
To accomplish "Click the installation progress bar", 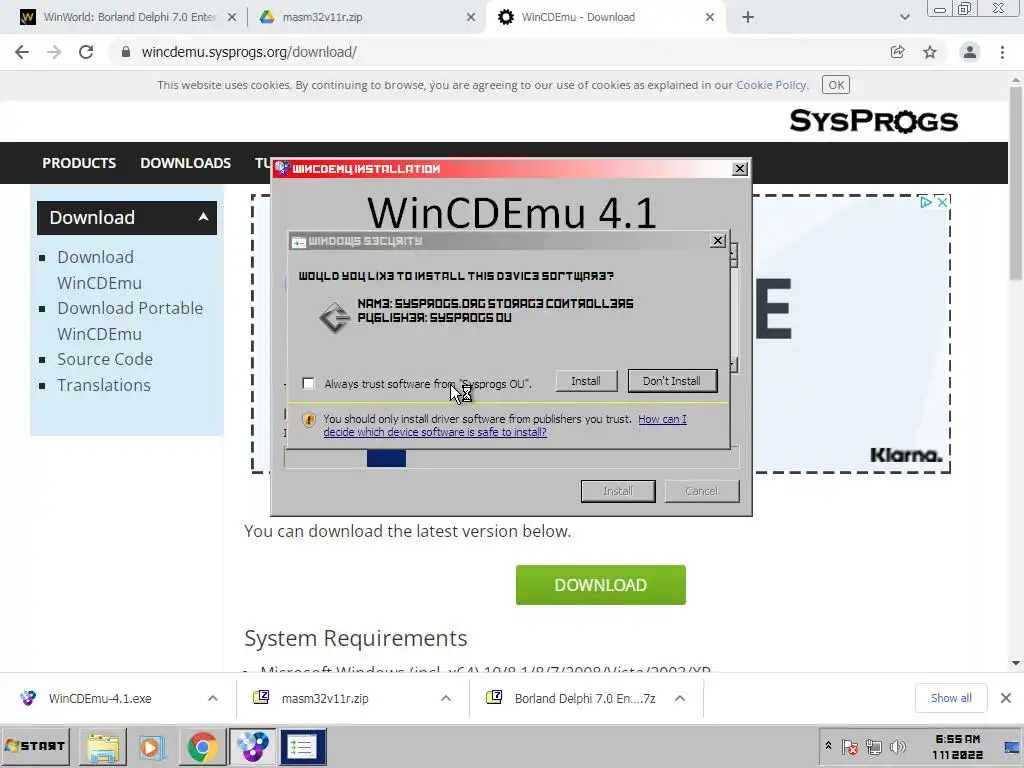I will click(511, 458).
